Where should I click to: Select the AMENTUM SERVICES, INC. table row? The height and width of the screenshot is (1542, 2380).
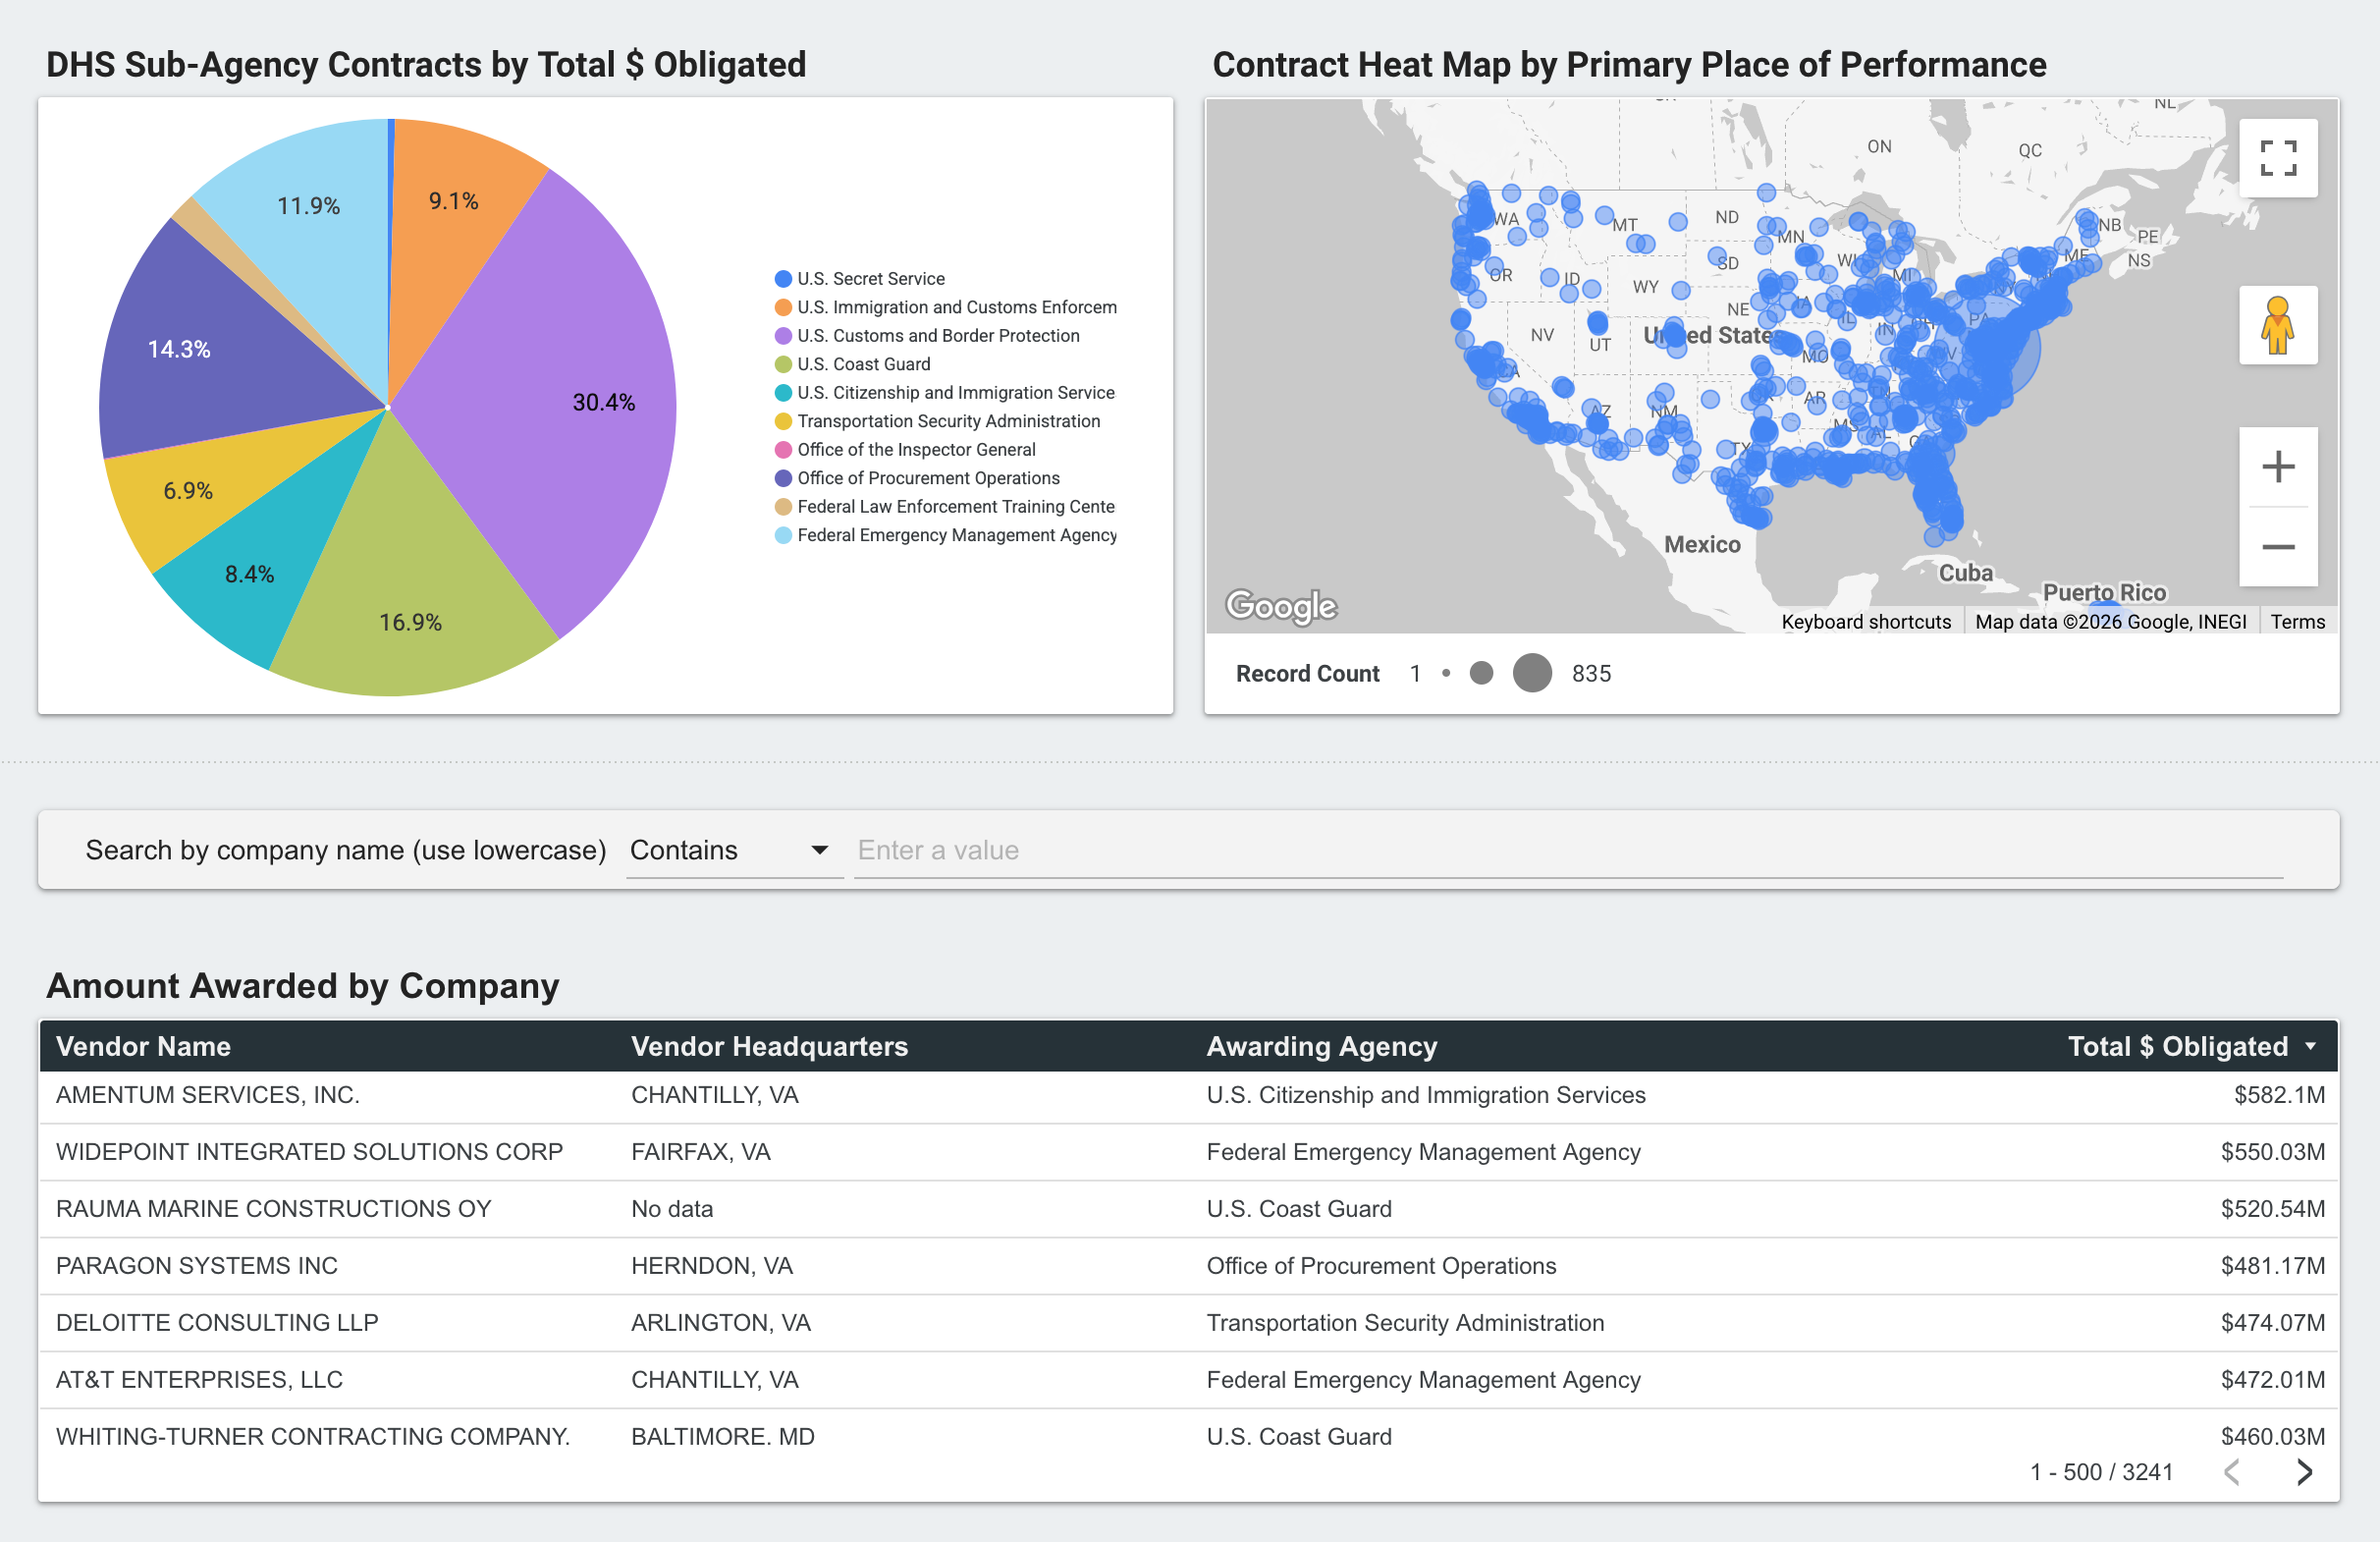point(208,1095)
